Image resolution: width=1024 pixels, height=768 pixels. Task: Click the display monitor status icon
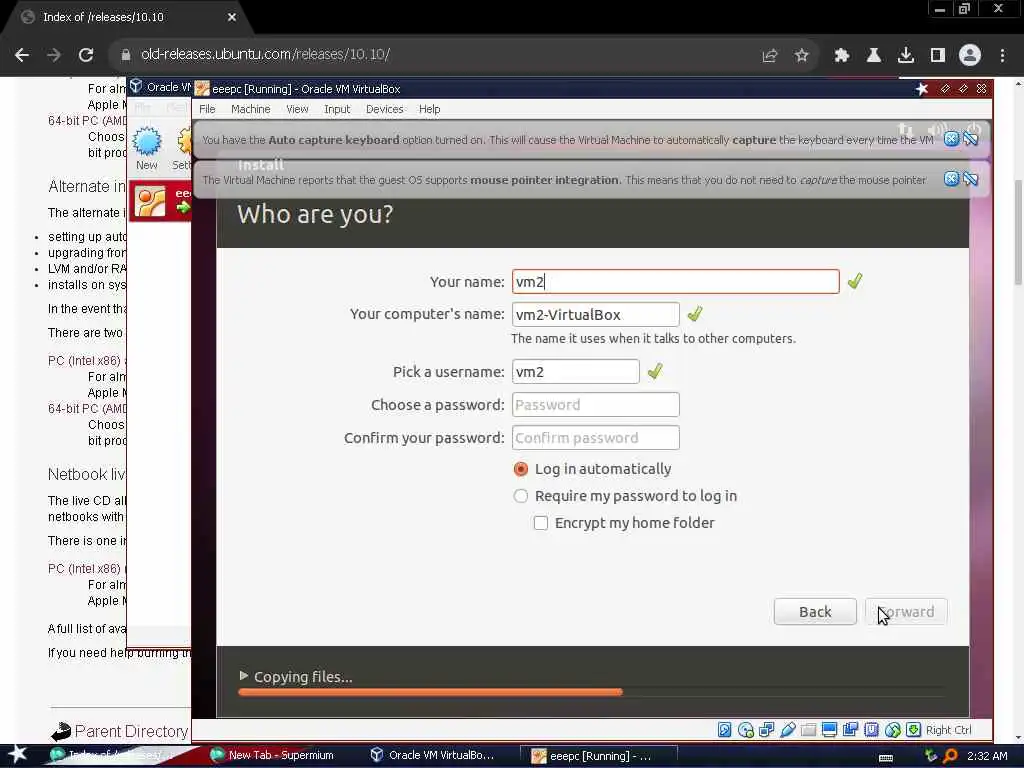coord(829,729)
